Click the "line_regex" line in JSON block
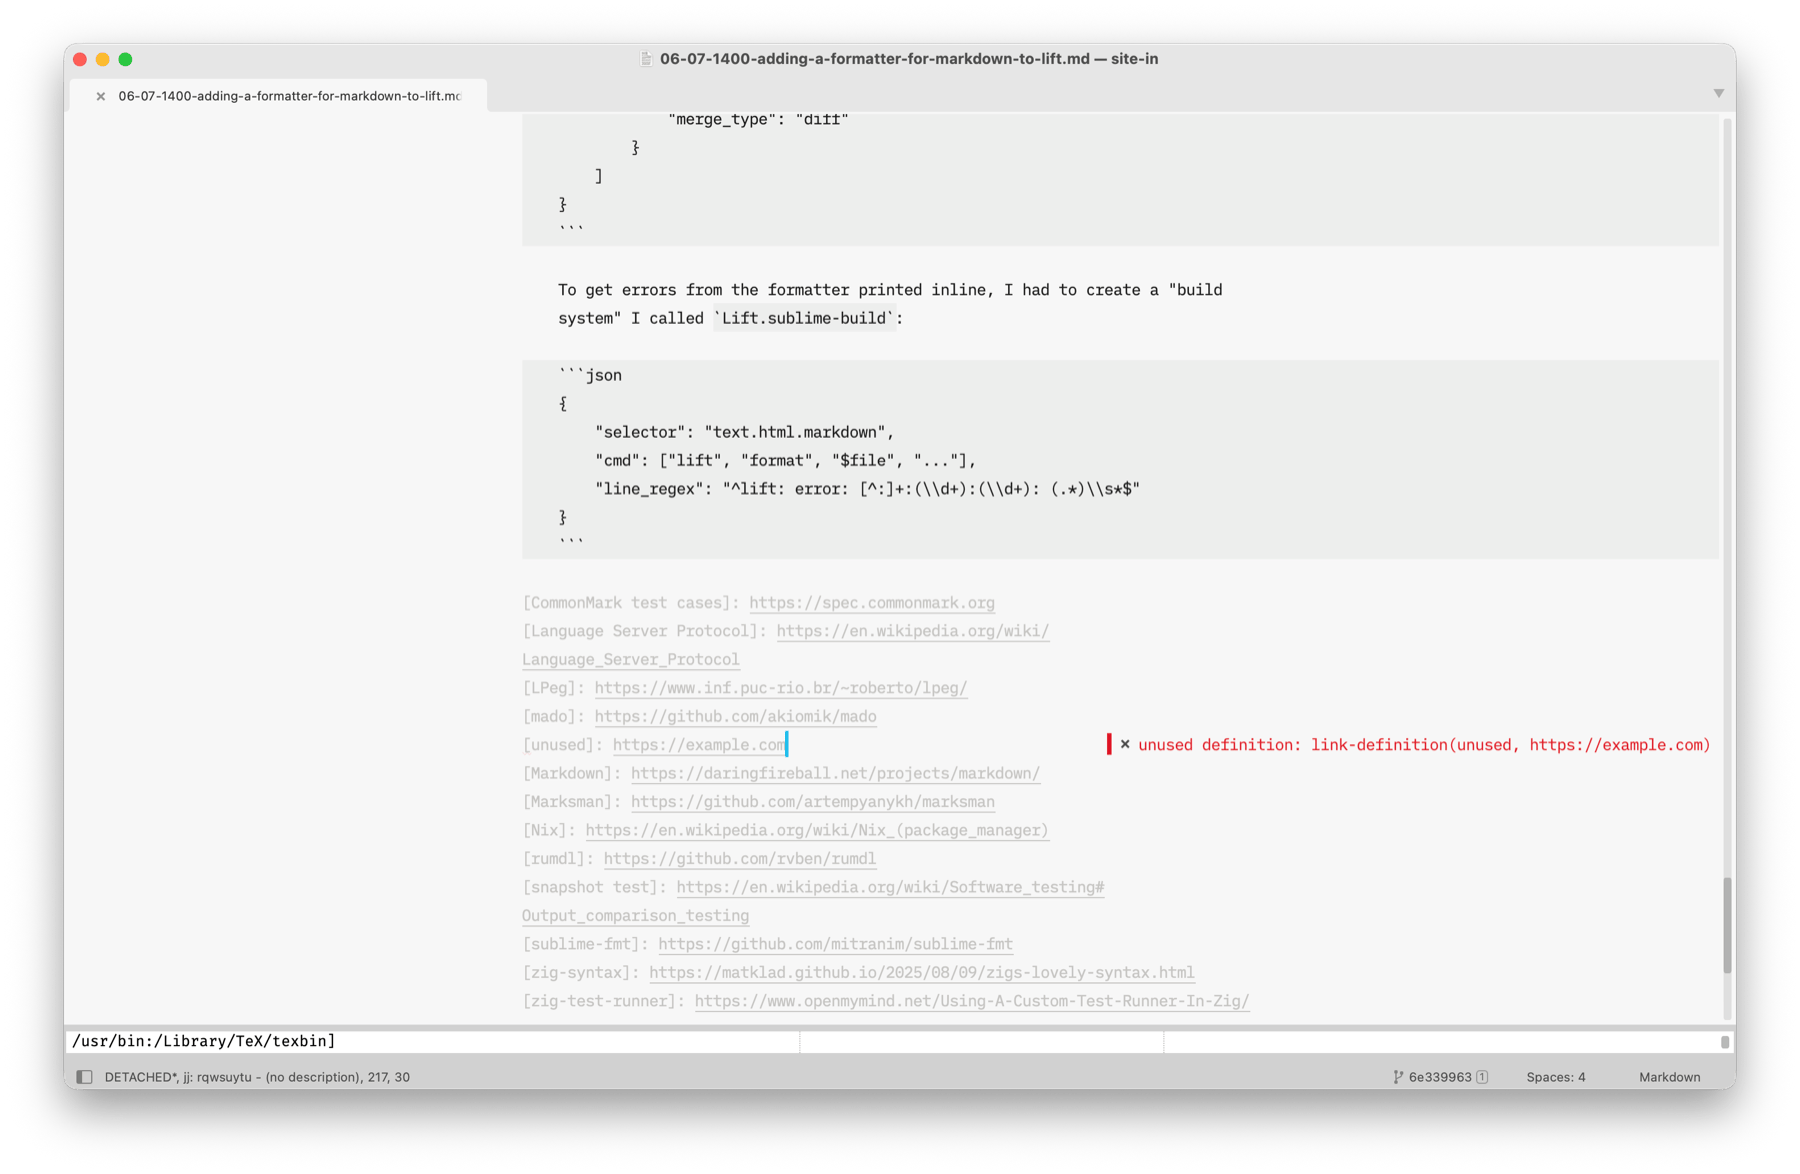This screenshot has width=1800, height=1174. click(867, 489)
